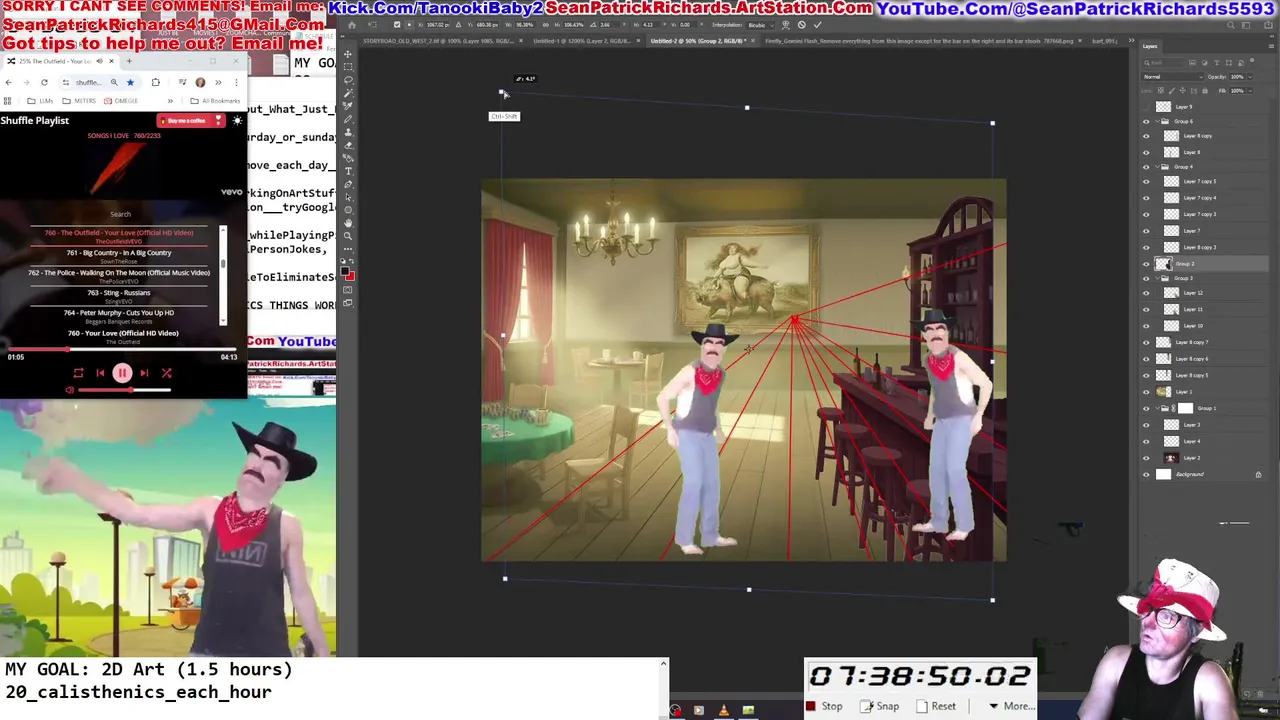Hide Layer 12 with eye icon
Image resolution: width=1280 pixels, height=720 pixels.
(x=1146, y=293)
